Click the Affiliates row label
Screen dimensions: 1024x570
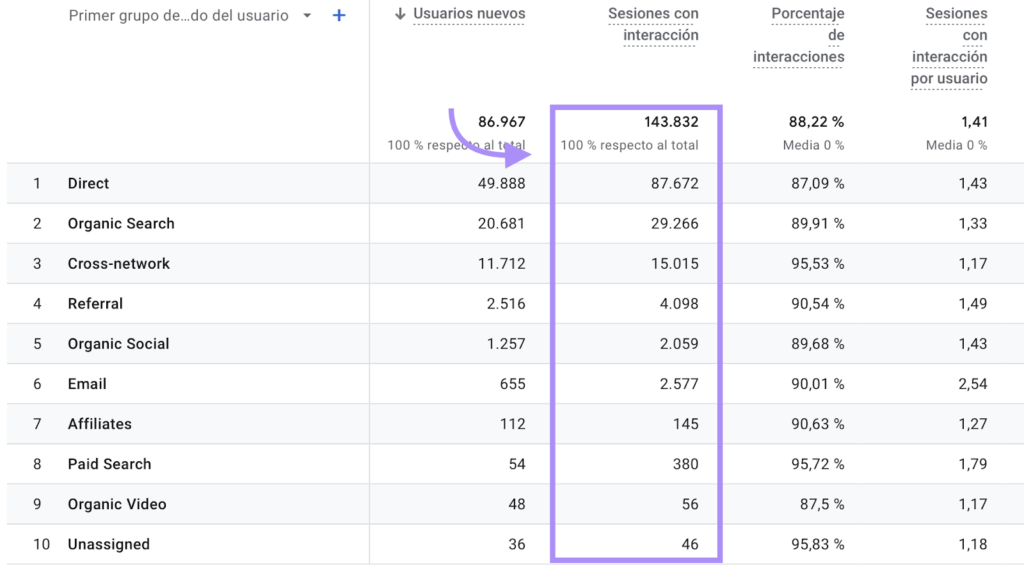point(99,424)
